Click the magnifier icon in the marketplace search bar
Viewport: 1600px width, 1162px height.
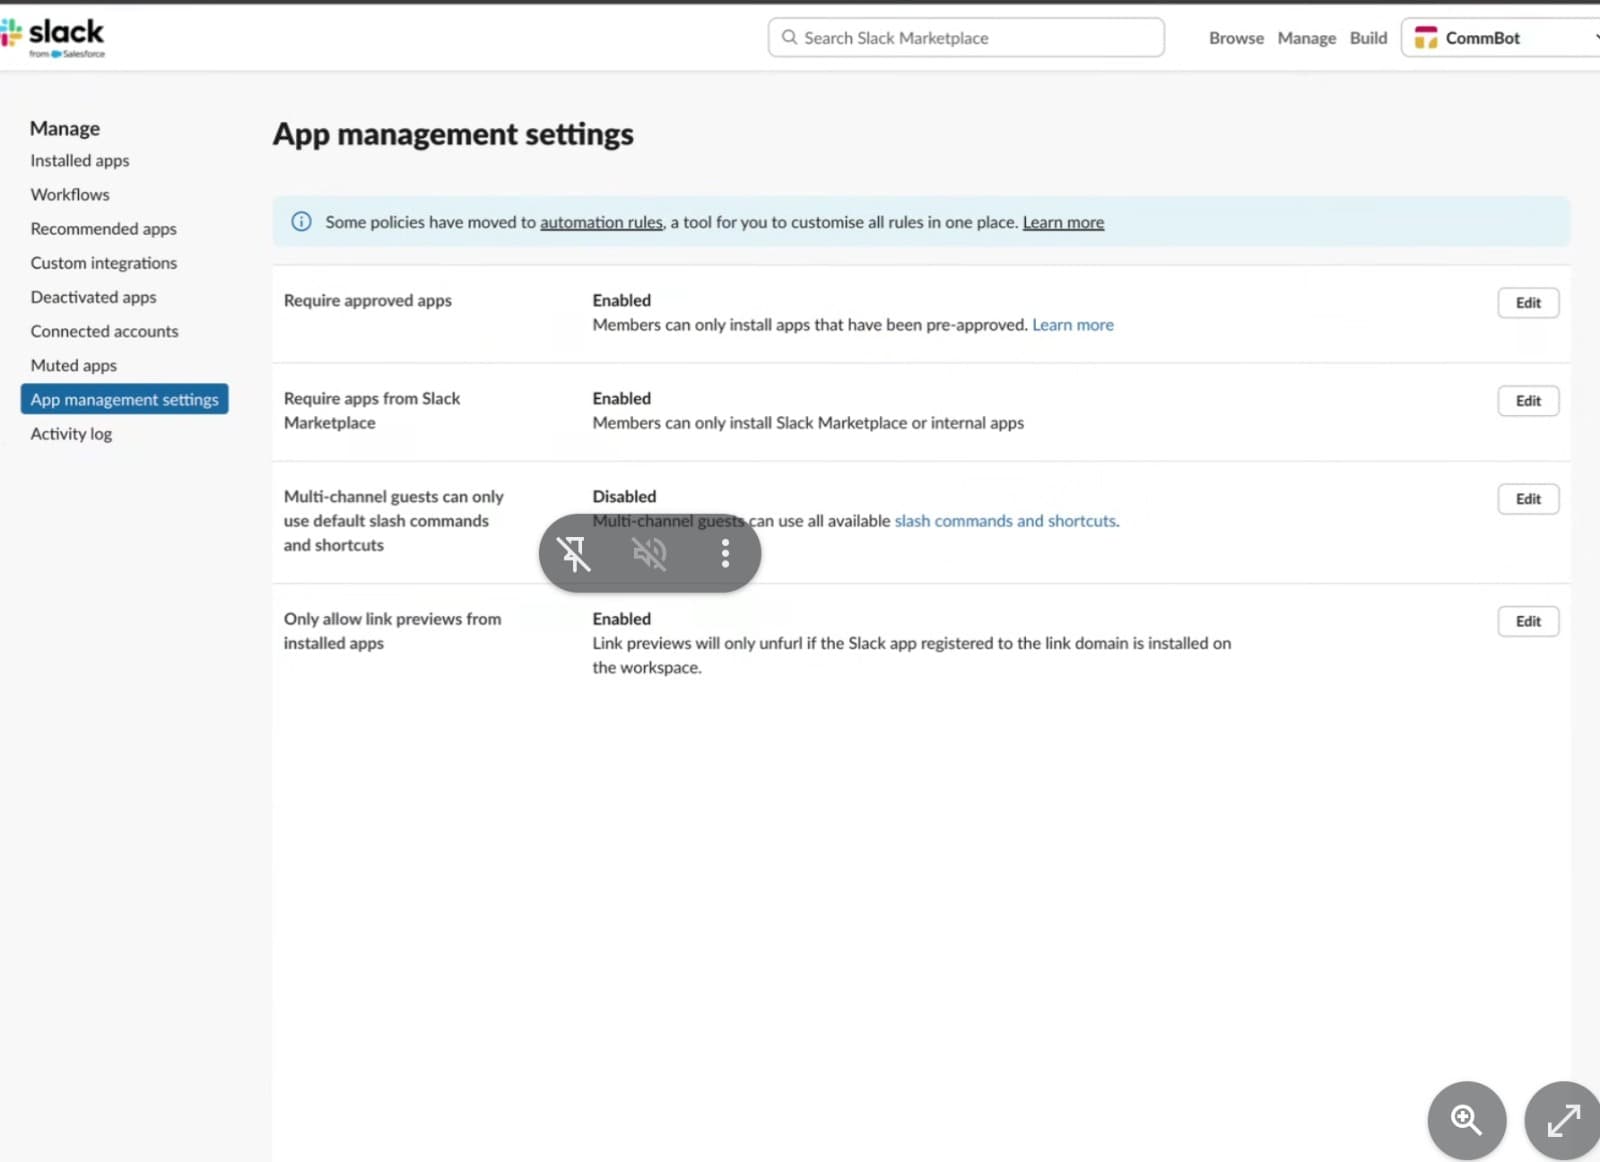[x=789, y=37]
